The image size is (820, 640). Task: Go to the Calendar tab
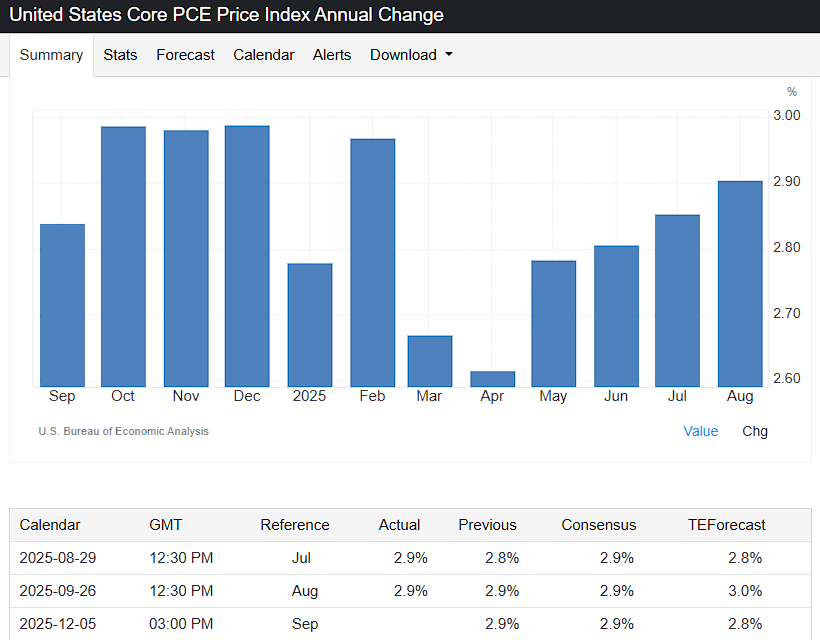(x=263, y=55)
